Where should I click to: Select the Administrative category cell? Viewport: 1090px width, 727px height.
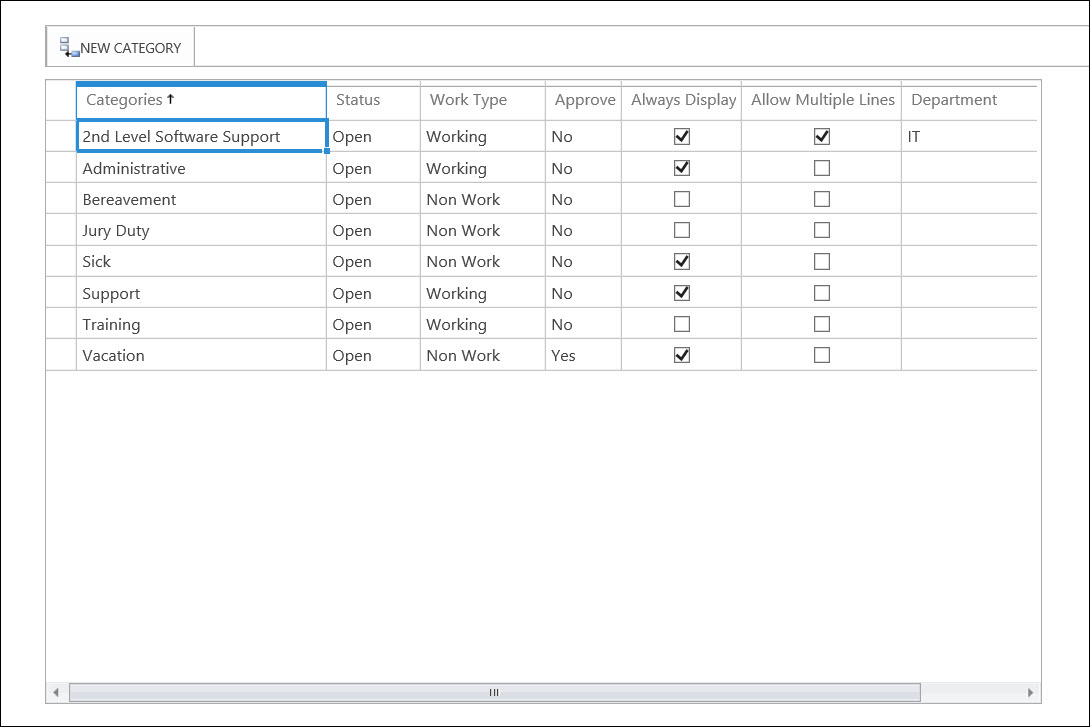pos(201,168)
